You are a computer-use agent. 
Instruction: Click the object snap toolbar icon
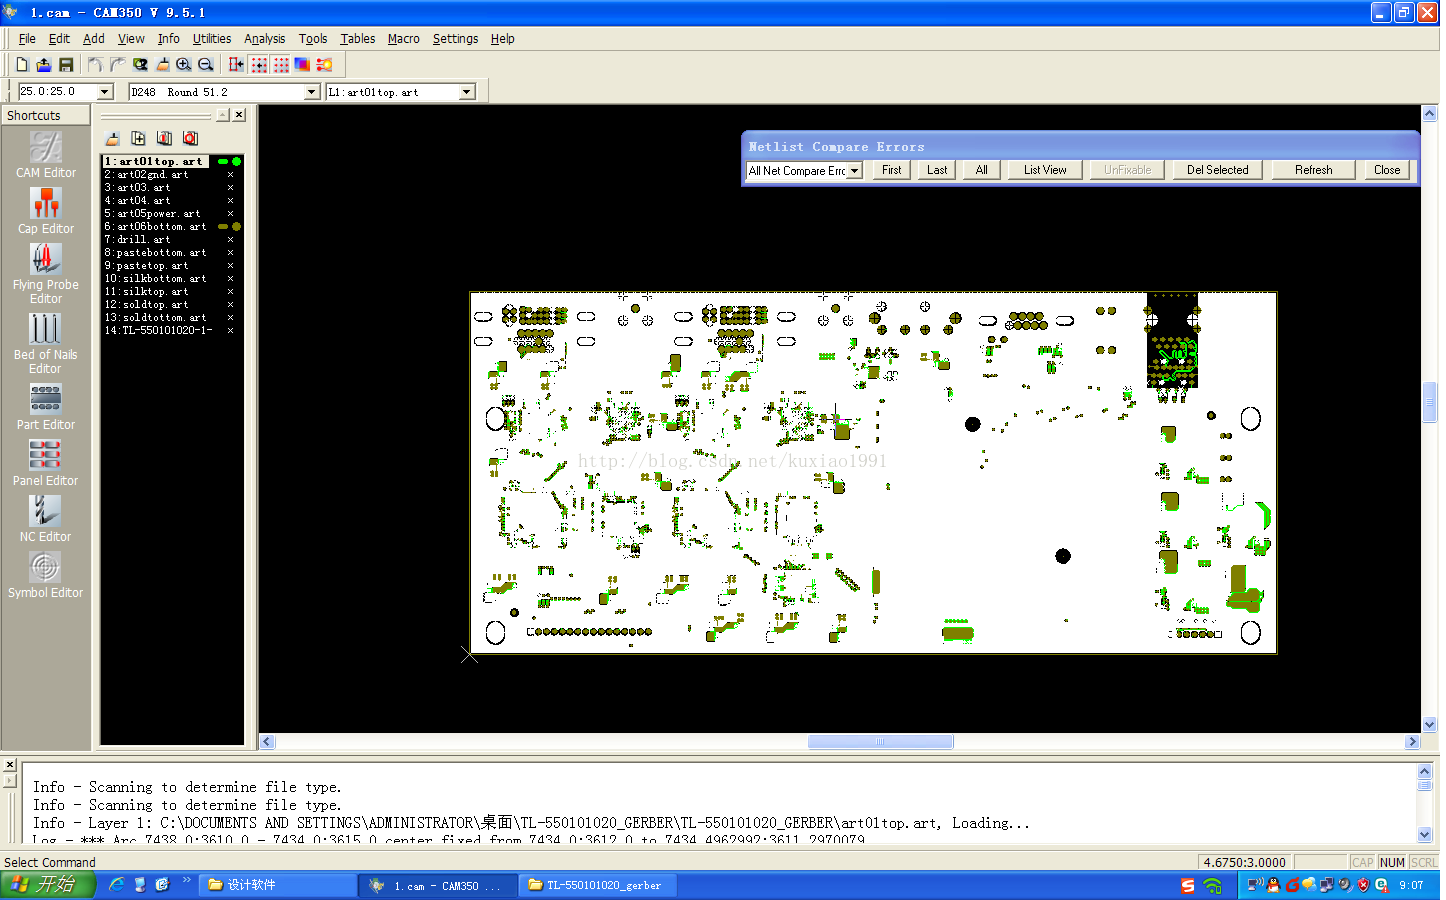237,64
